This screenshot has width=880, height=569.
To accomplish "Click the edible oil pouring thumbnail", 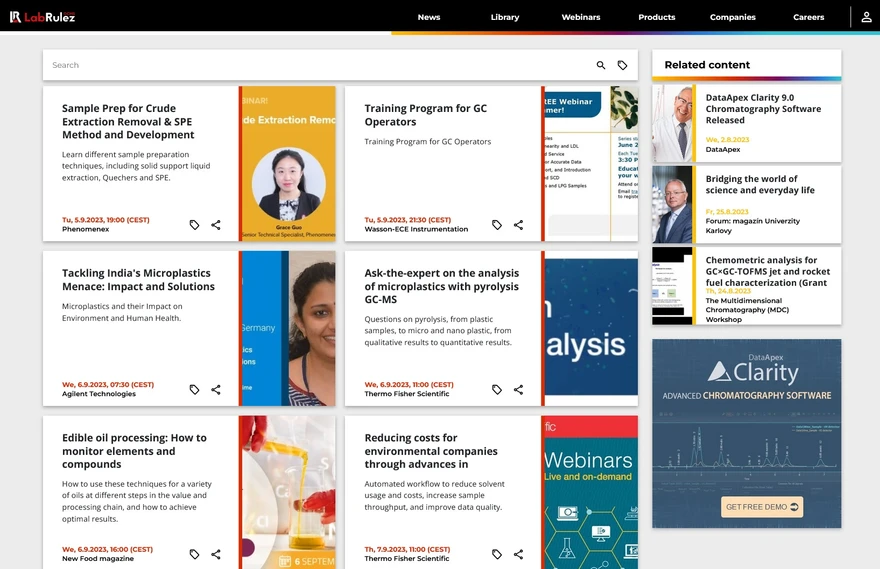I will click(288, 492).
